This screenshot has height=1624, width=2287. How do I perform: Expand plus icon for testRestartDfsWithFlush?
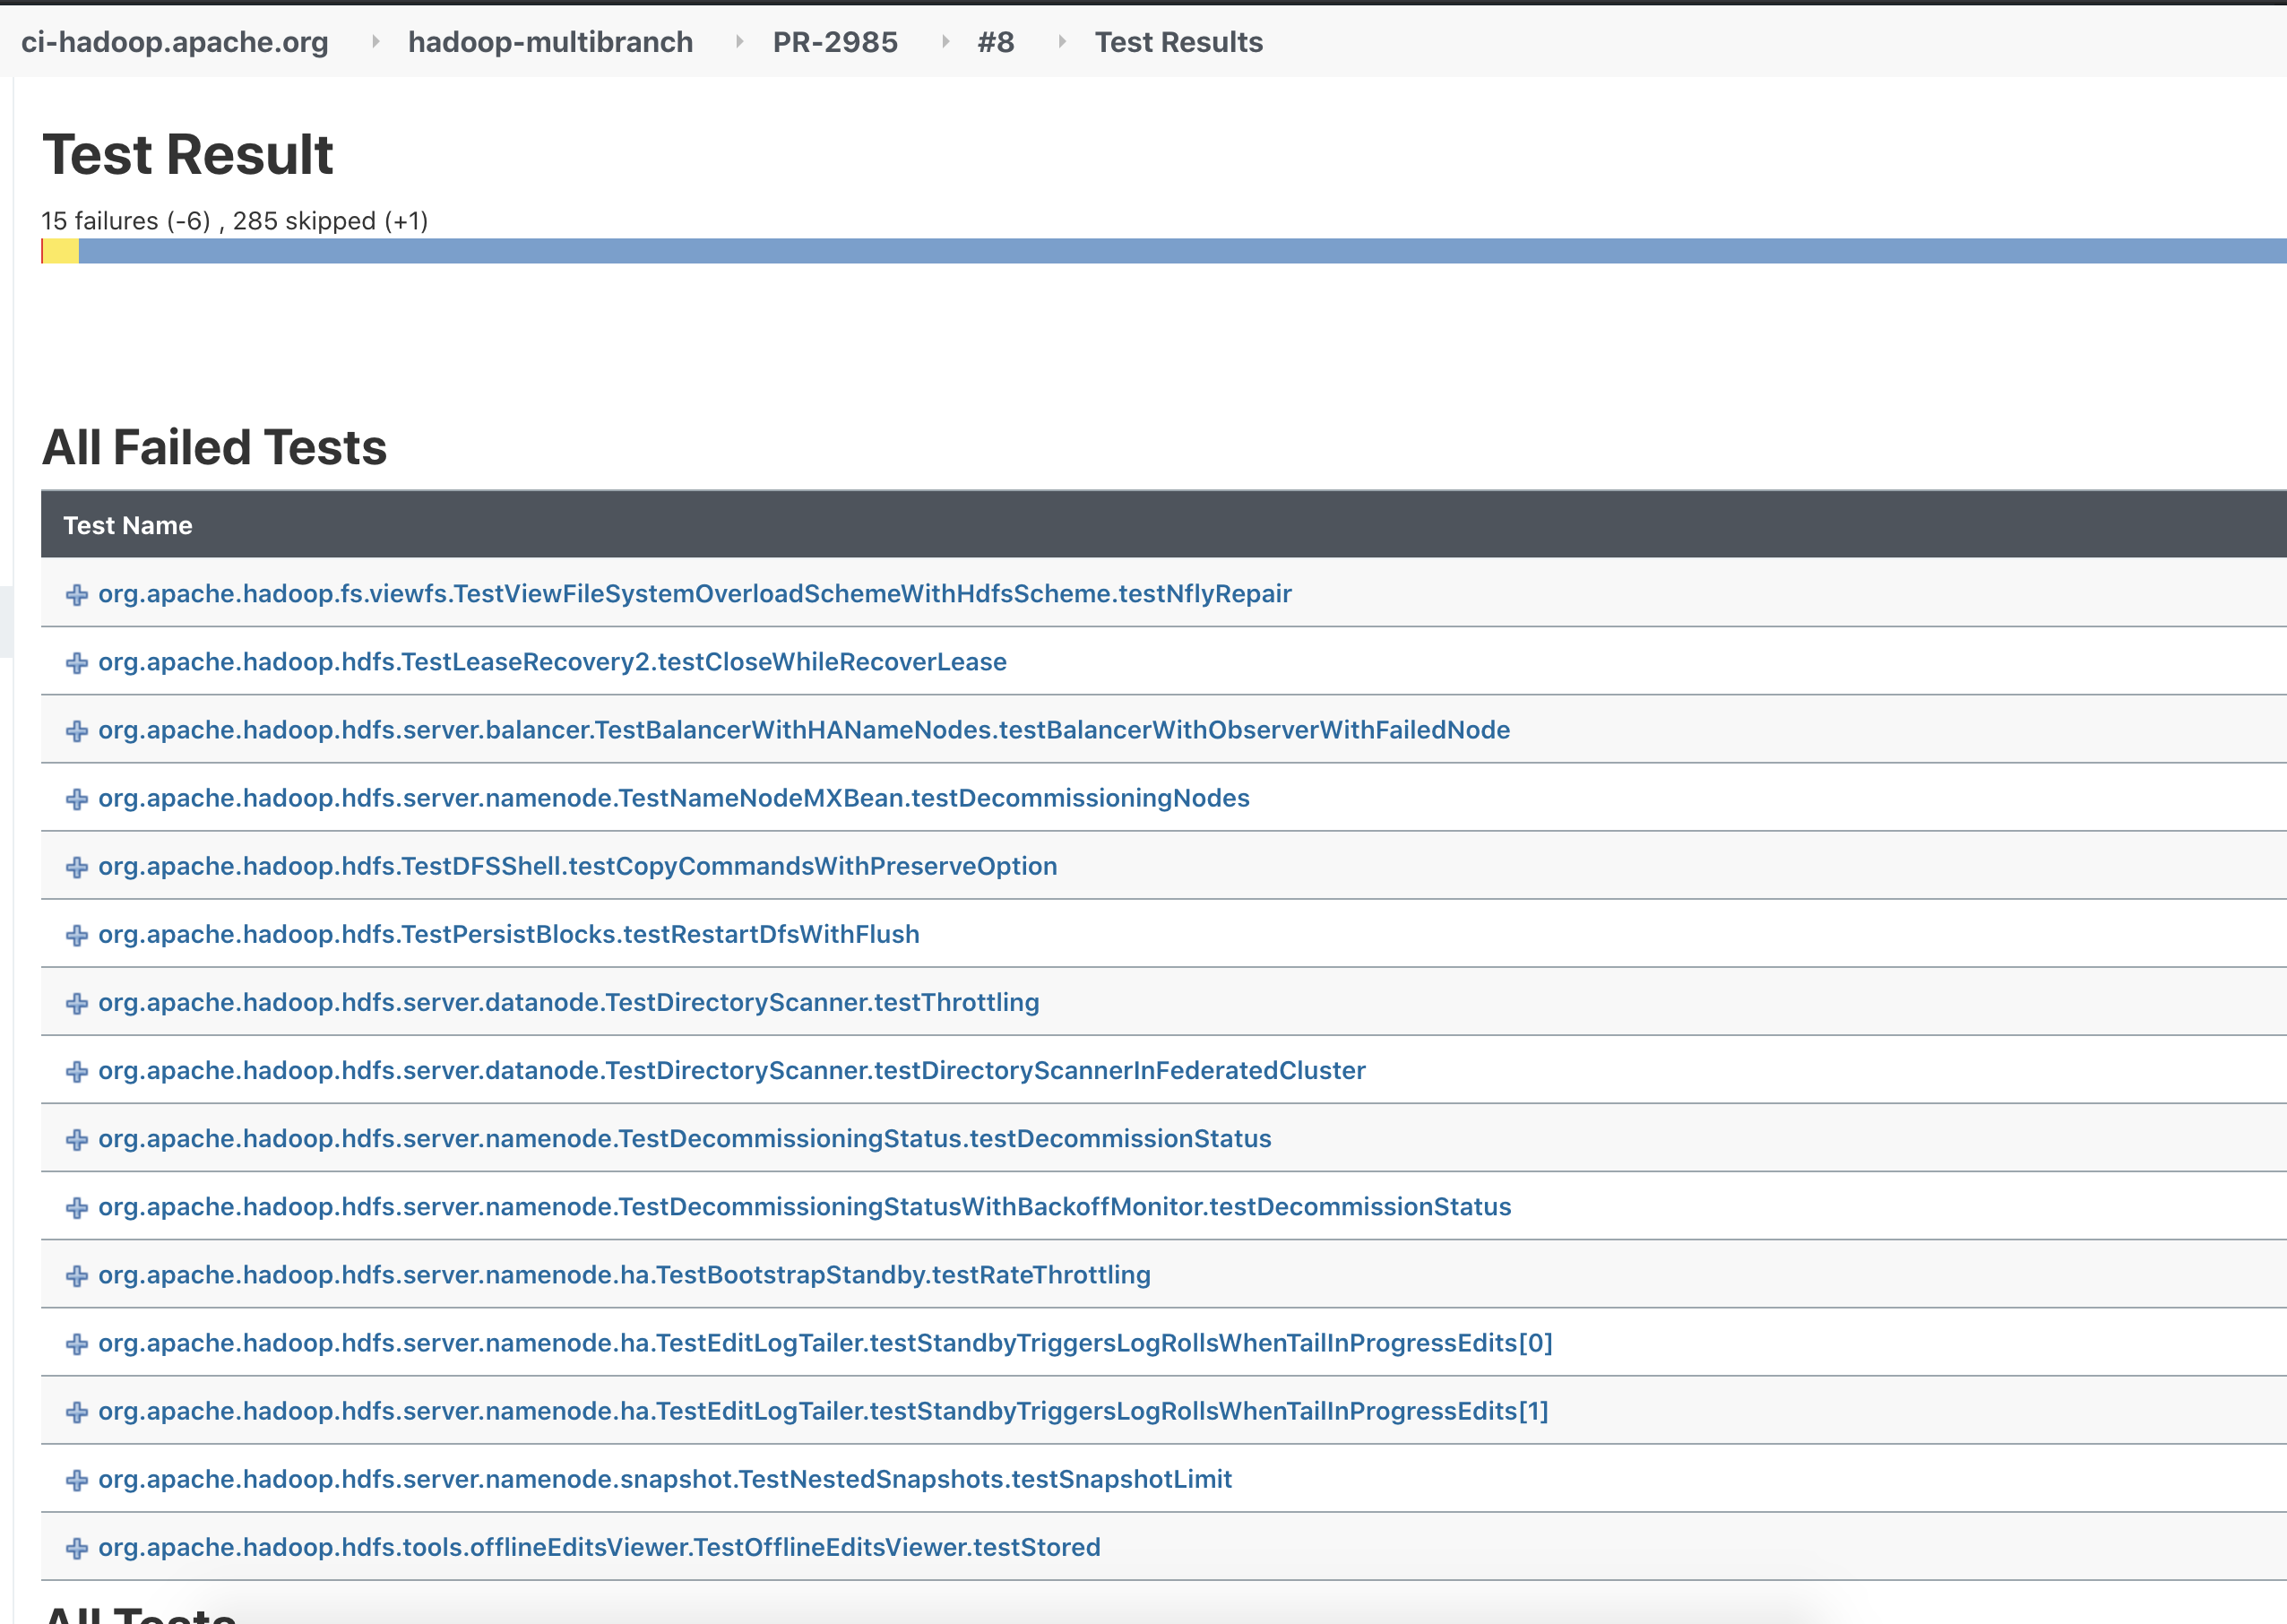click(77, 935)
